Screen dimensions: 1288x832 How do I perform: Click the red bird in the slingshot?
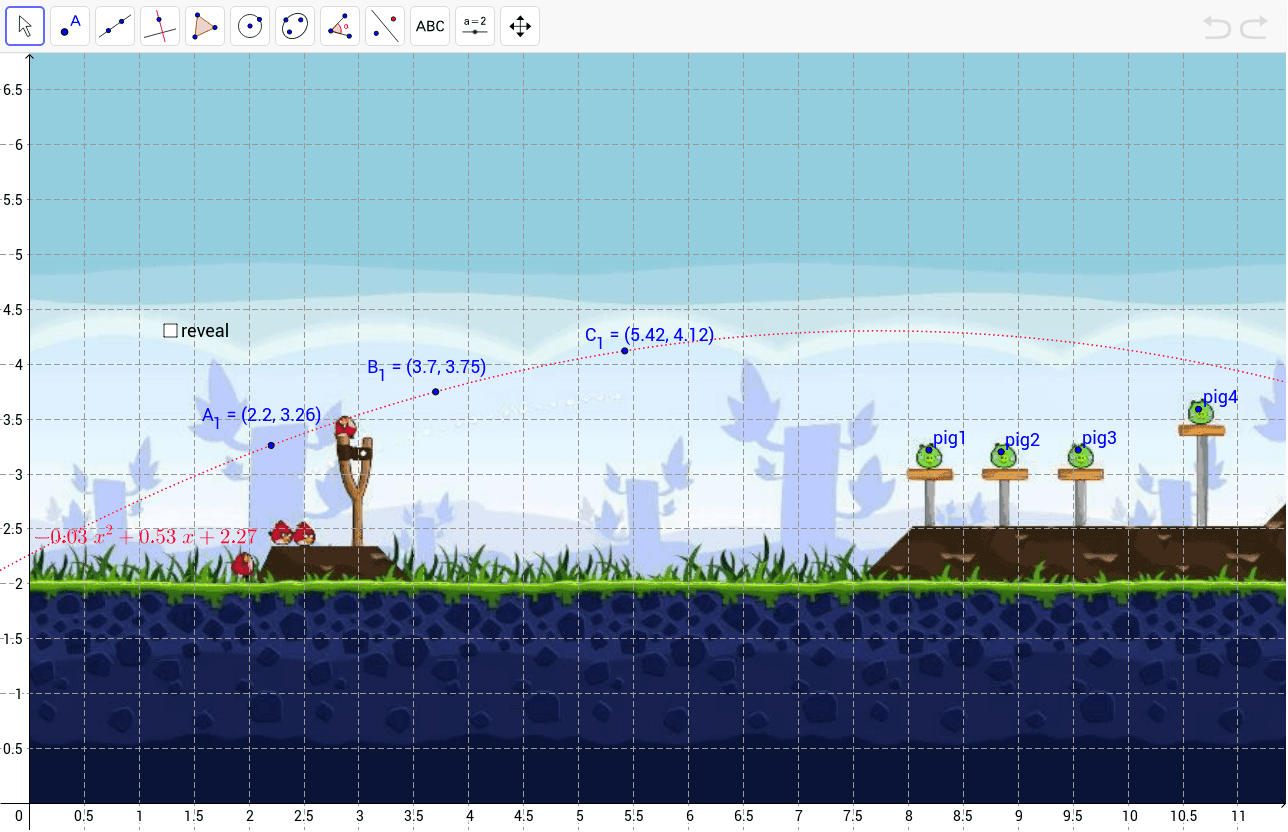(345, 428)
